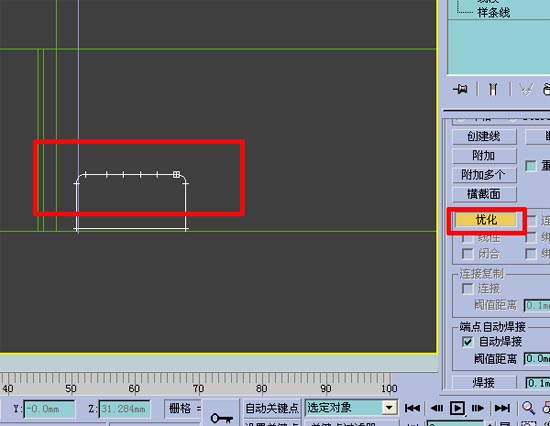Toggle the checkbox right of 优化 button

tap(531, 220)
